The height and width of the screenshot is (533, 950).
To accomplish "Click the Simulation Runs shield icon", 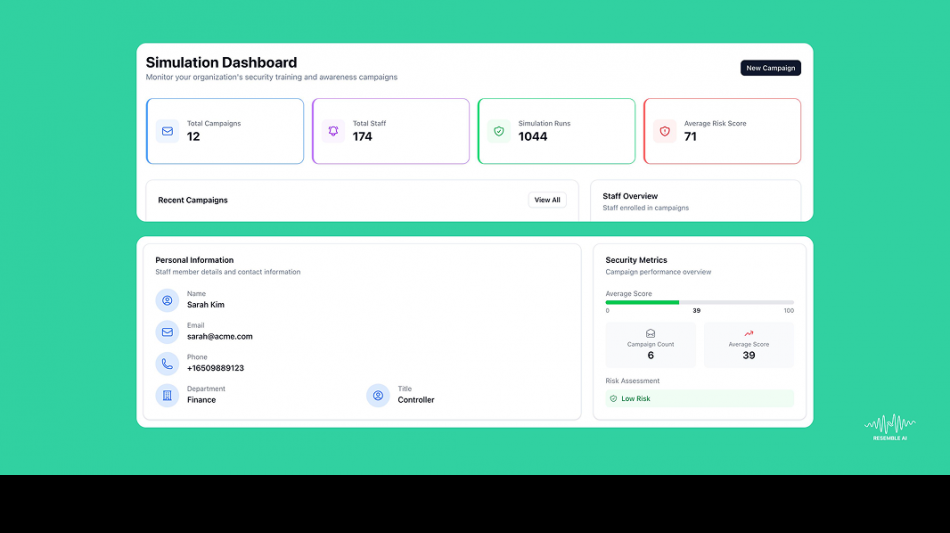I will 499,131.
